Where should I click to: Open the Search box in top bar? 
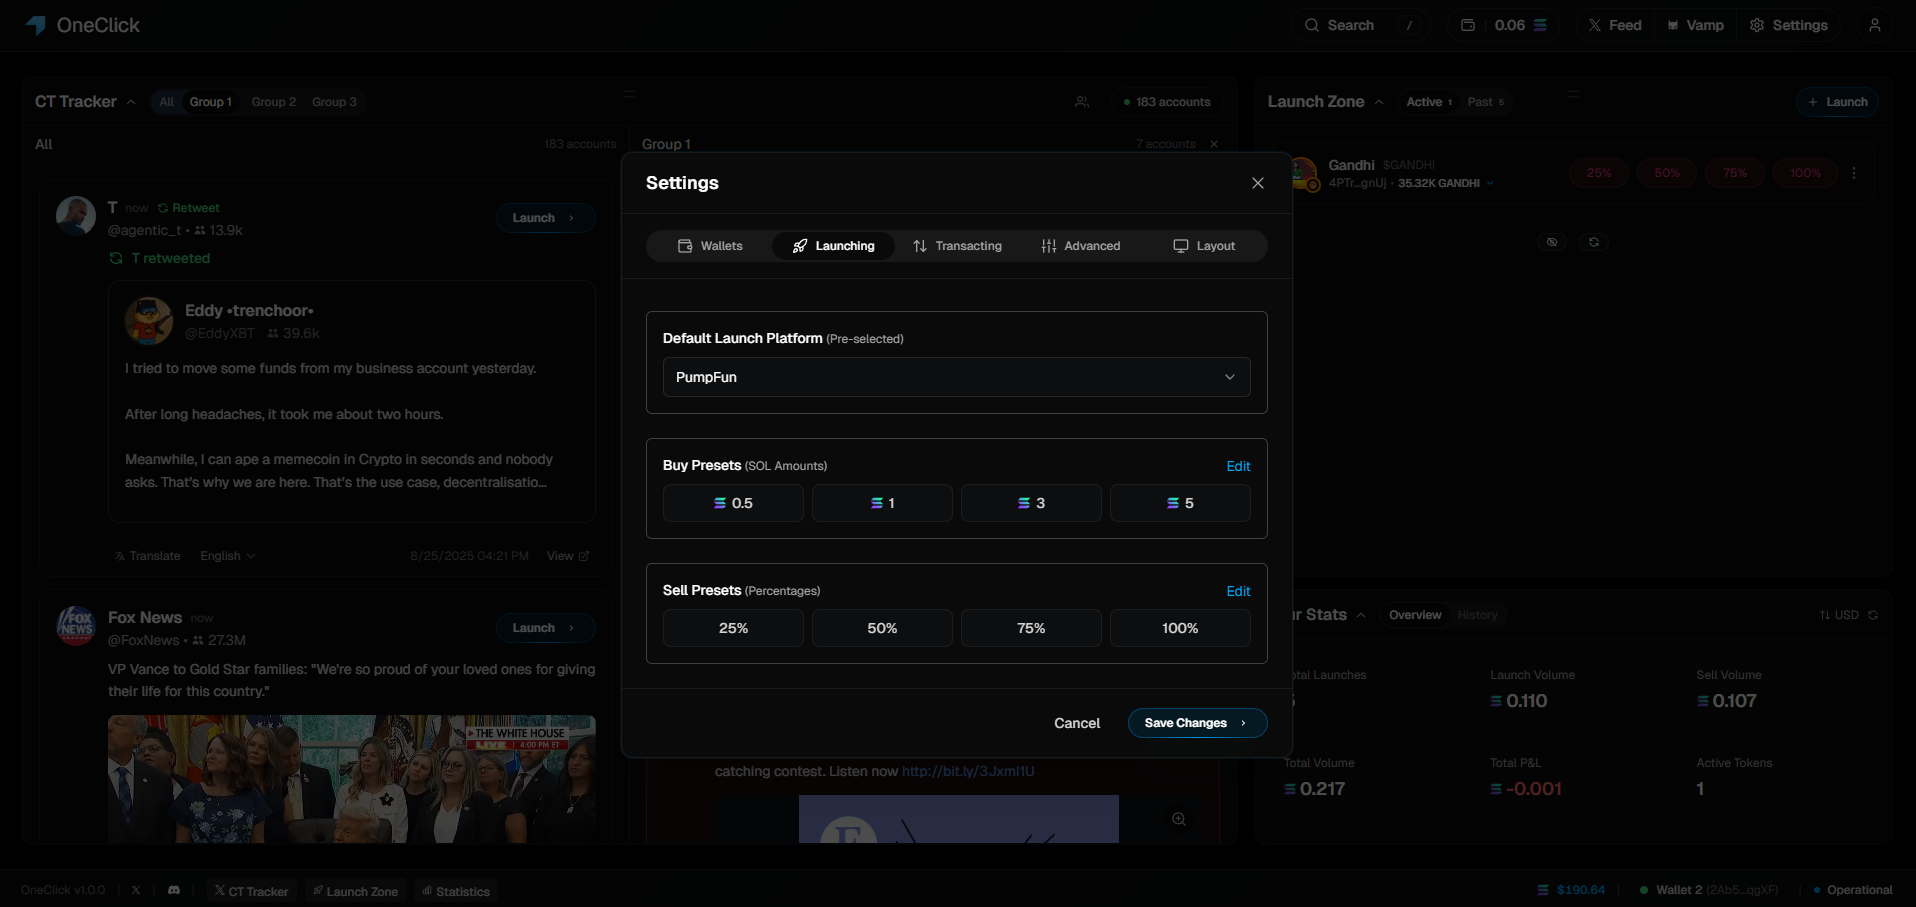(x=1361, y=25)
